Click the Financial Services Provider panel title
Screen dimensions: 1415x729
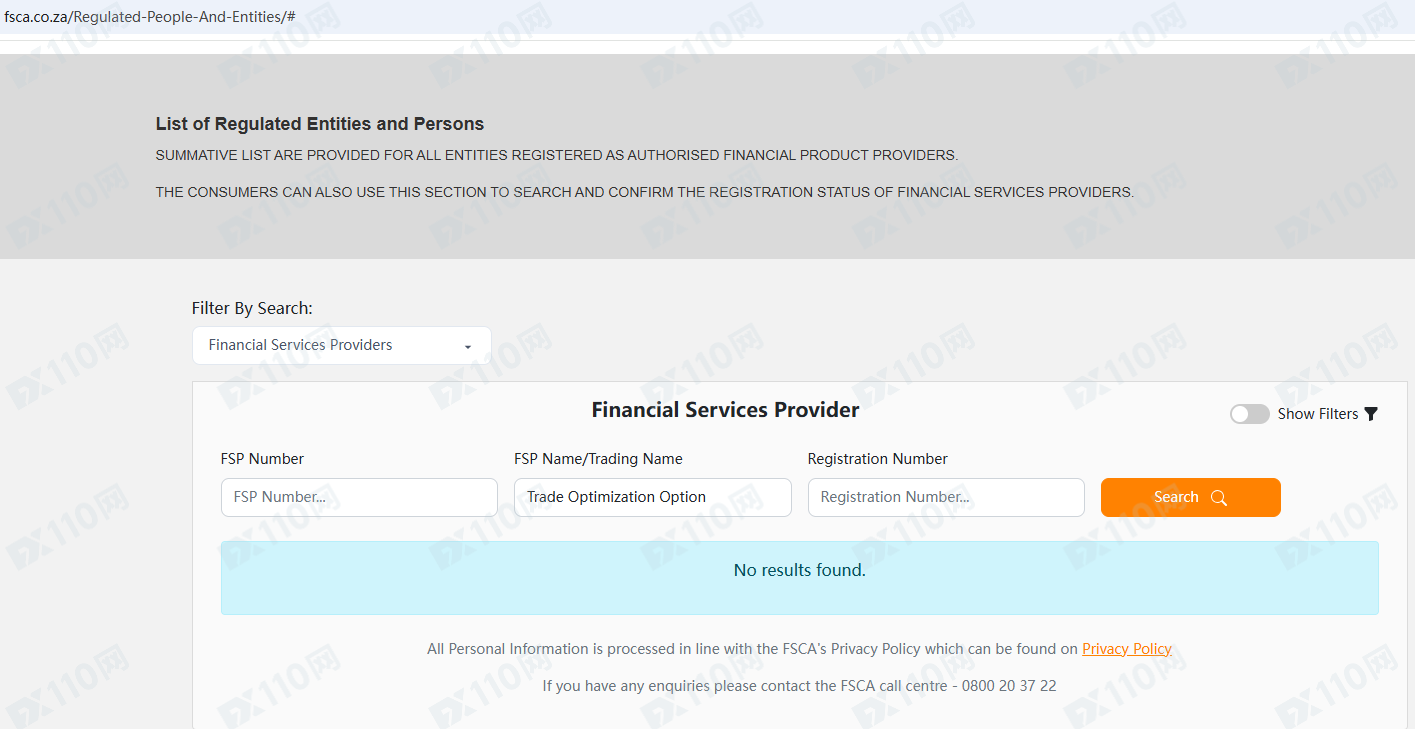725,410
